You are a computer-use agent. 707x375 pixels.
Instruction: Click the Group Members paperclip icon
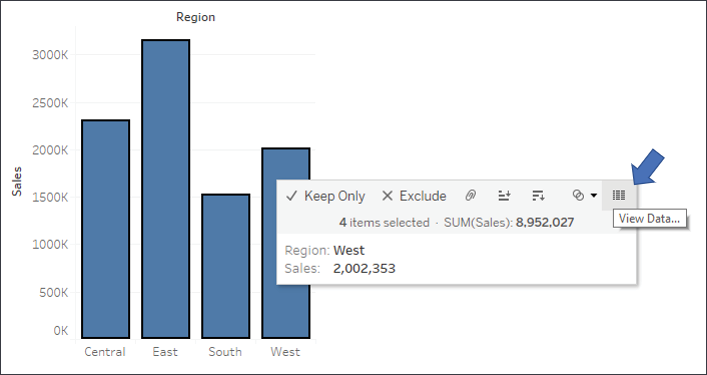470,196
